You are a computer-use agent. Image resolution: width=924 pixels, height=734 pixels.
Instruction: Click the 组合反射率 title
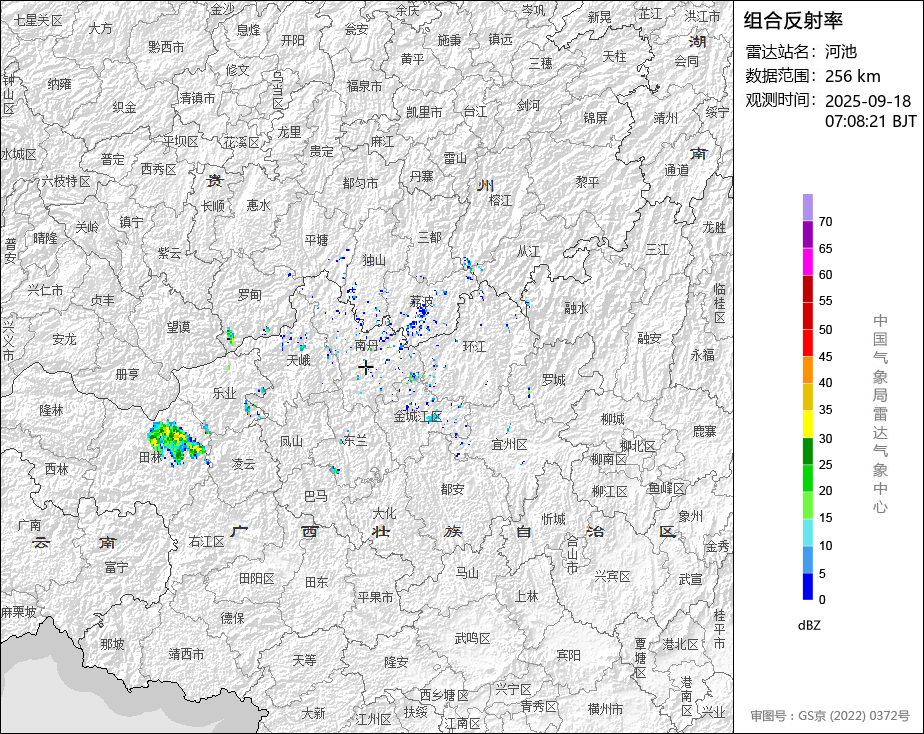(x=793, y=21)
